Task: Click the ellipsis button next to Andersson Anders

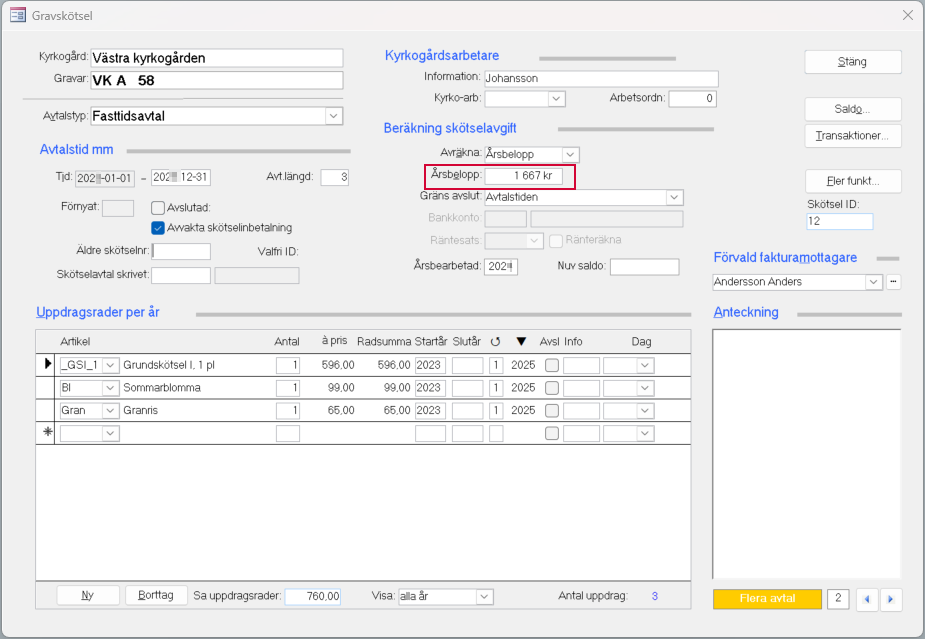Action: click(x=893, y=282)
